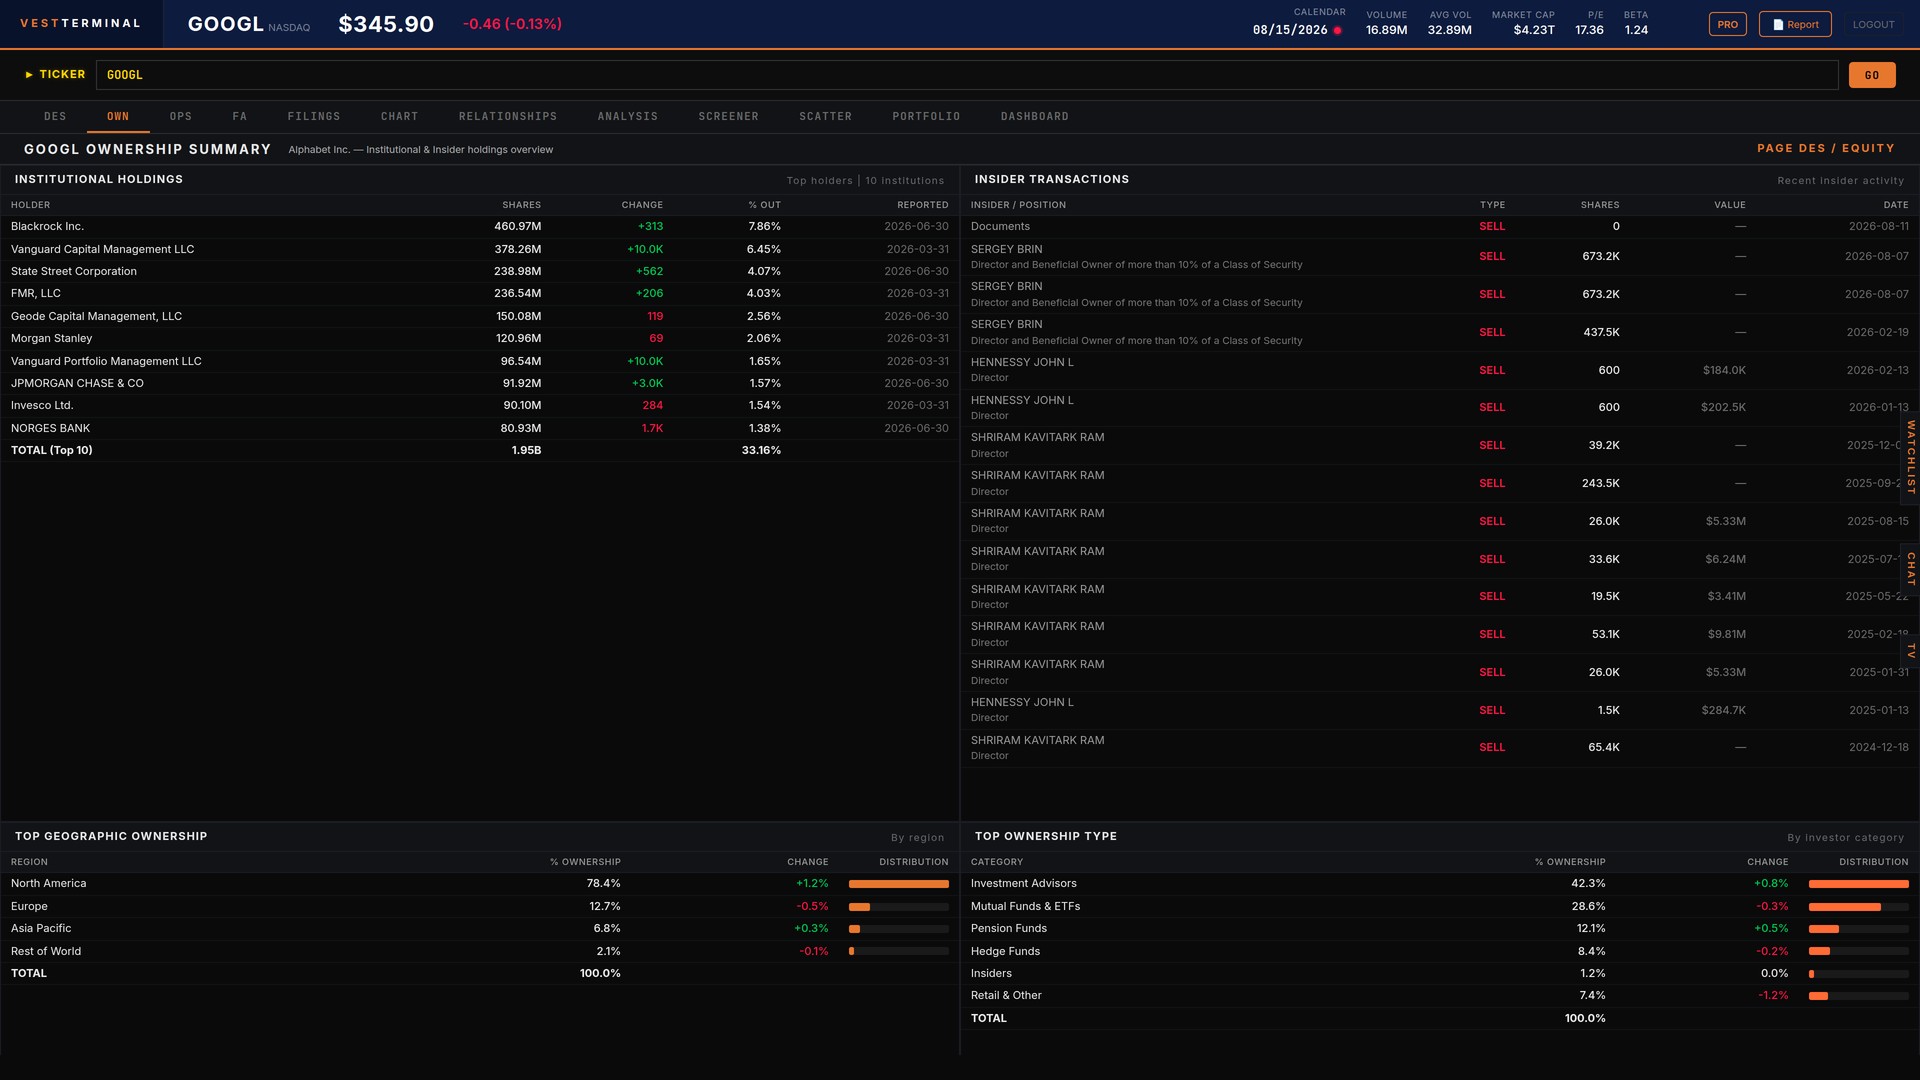This screenshot has height=1080, width=1920.
Task: Click the TOTAL (Top 10) row
Action: pyautogui.click(x=480, y=450)
